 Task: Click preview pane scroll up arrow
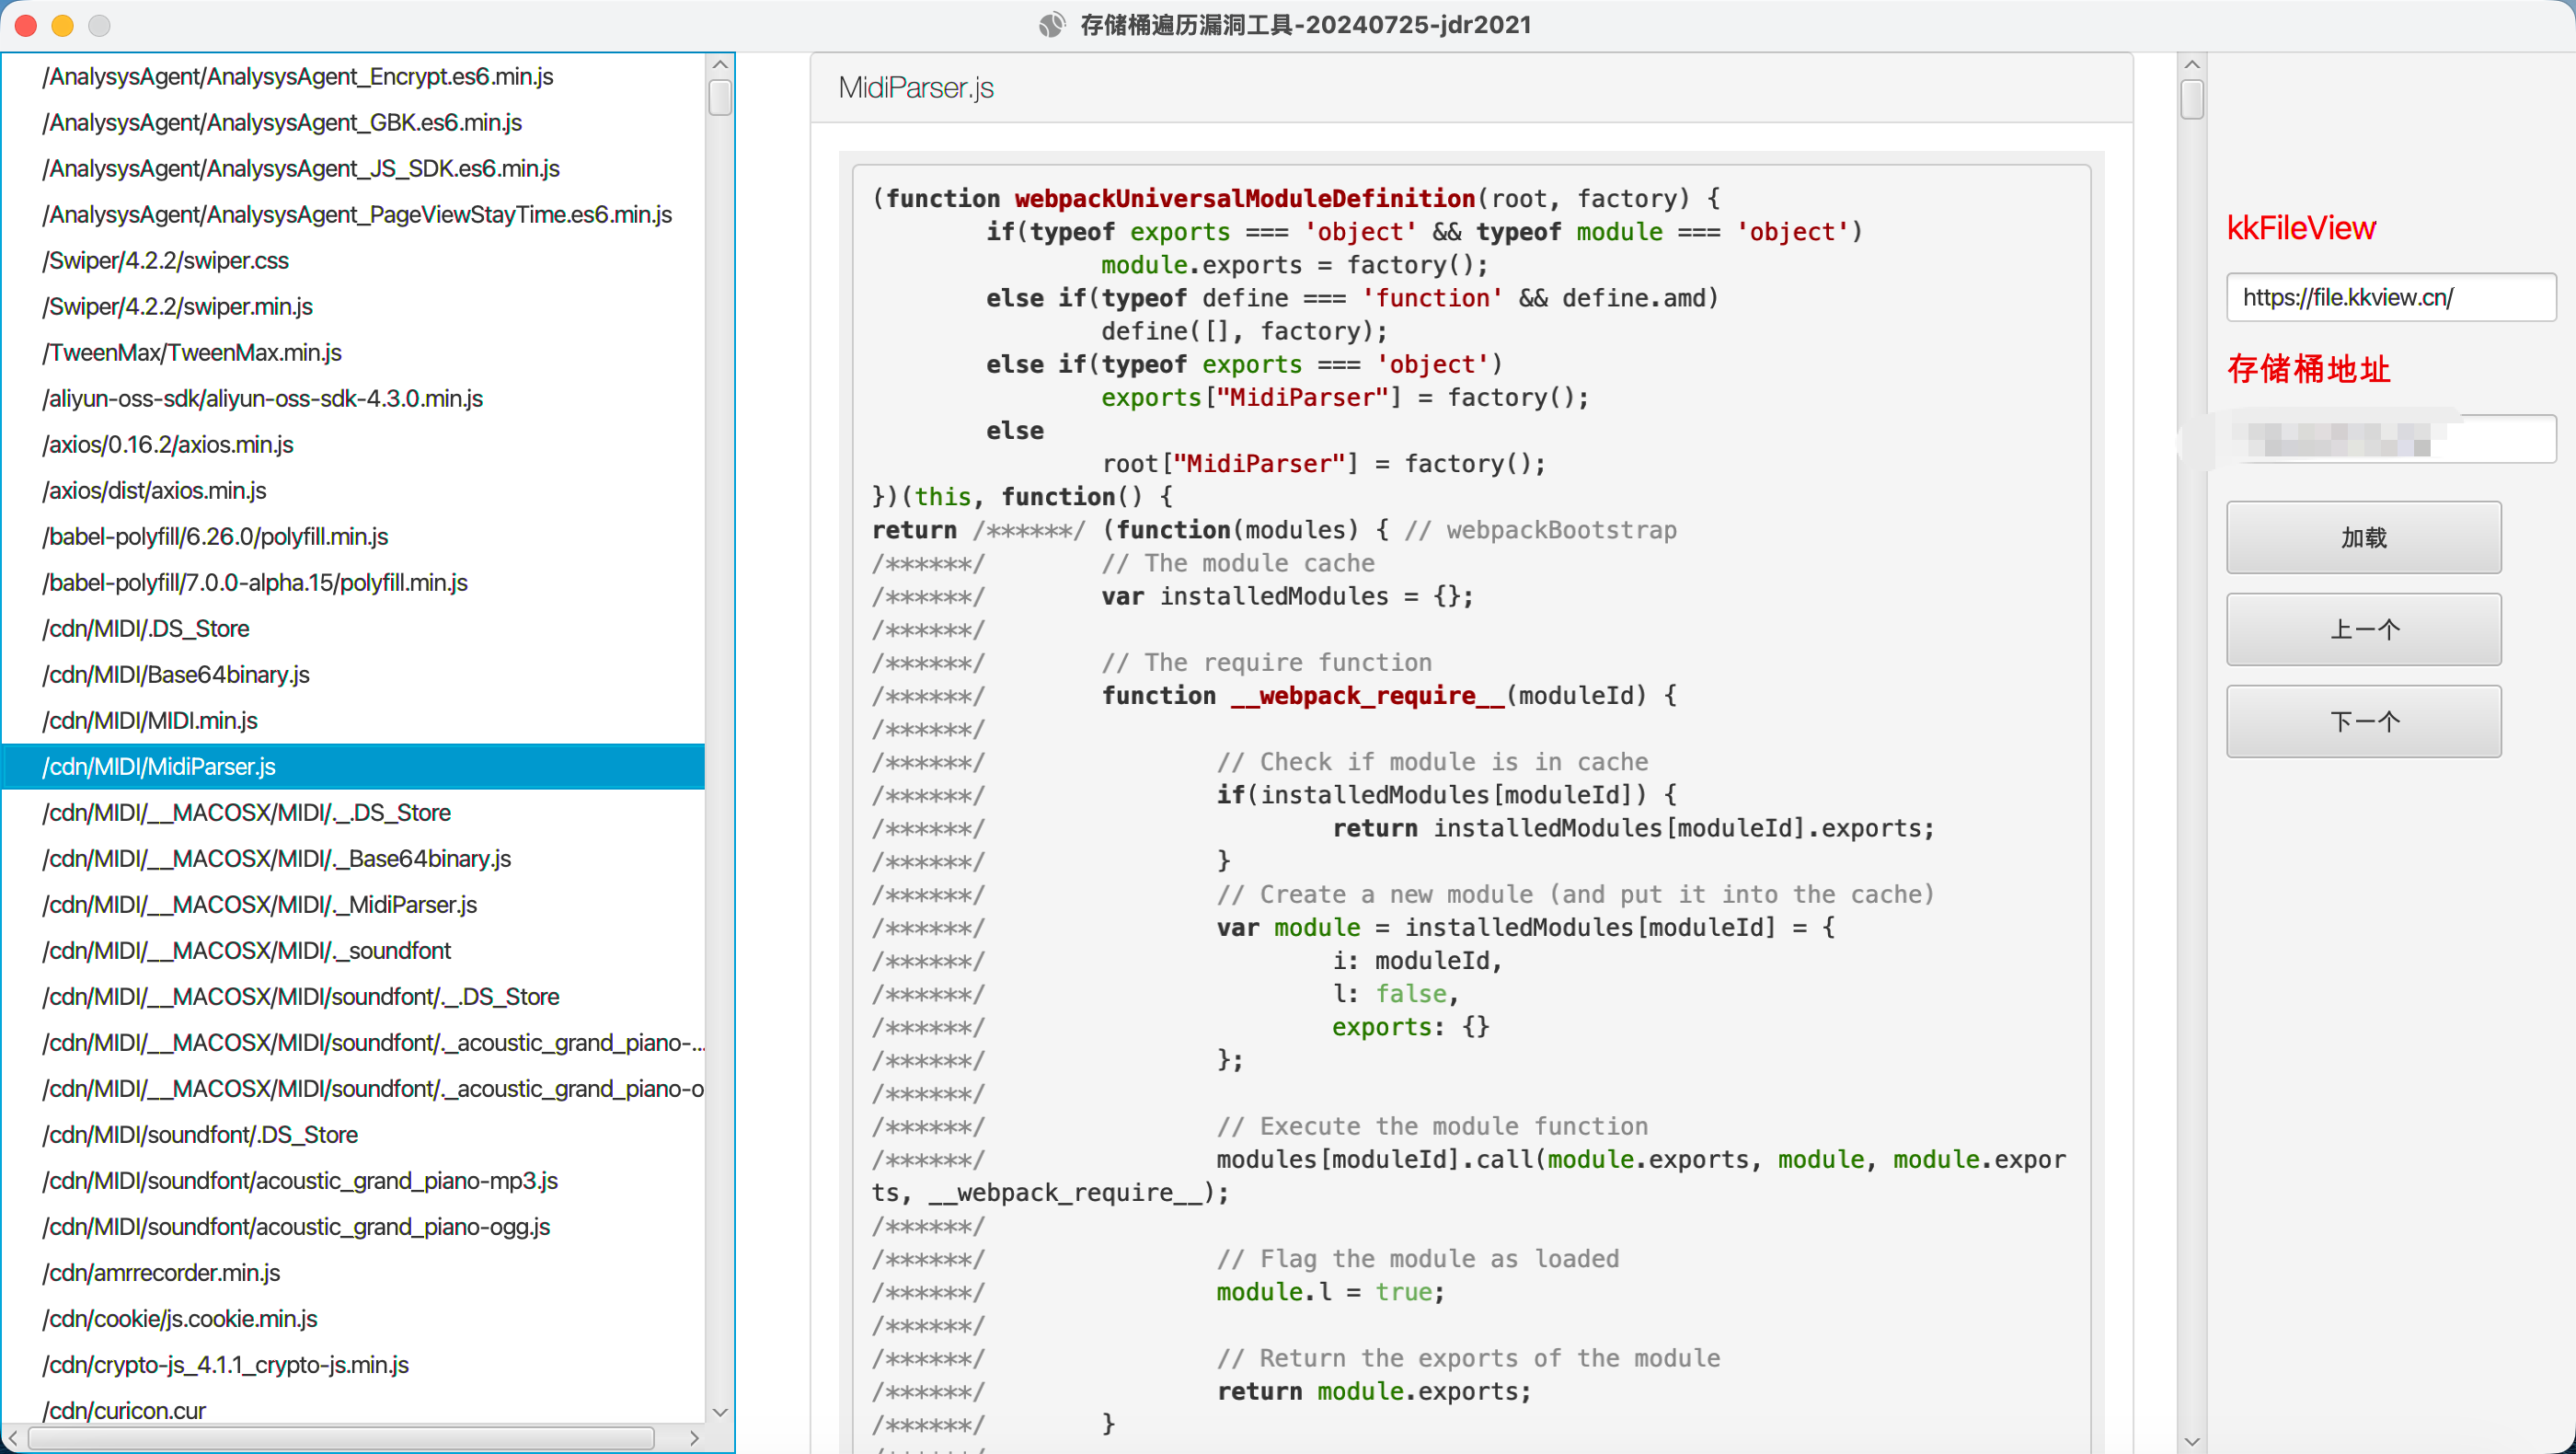pos(2191,65)
